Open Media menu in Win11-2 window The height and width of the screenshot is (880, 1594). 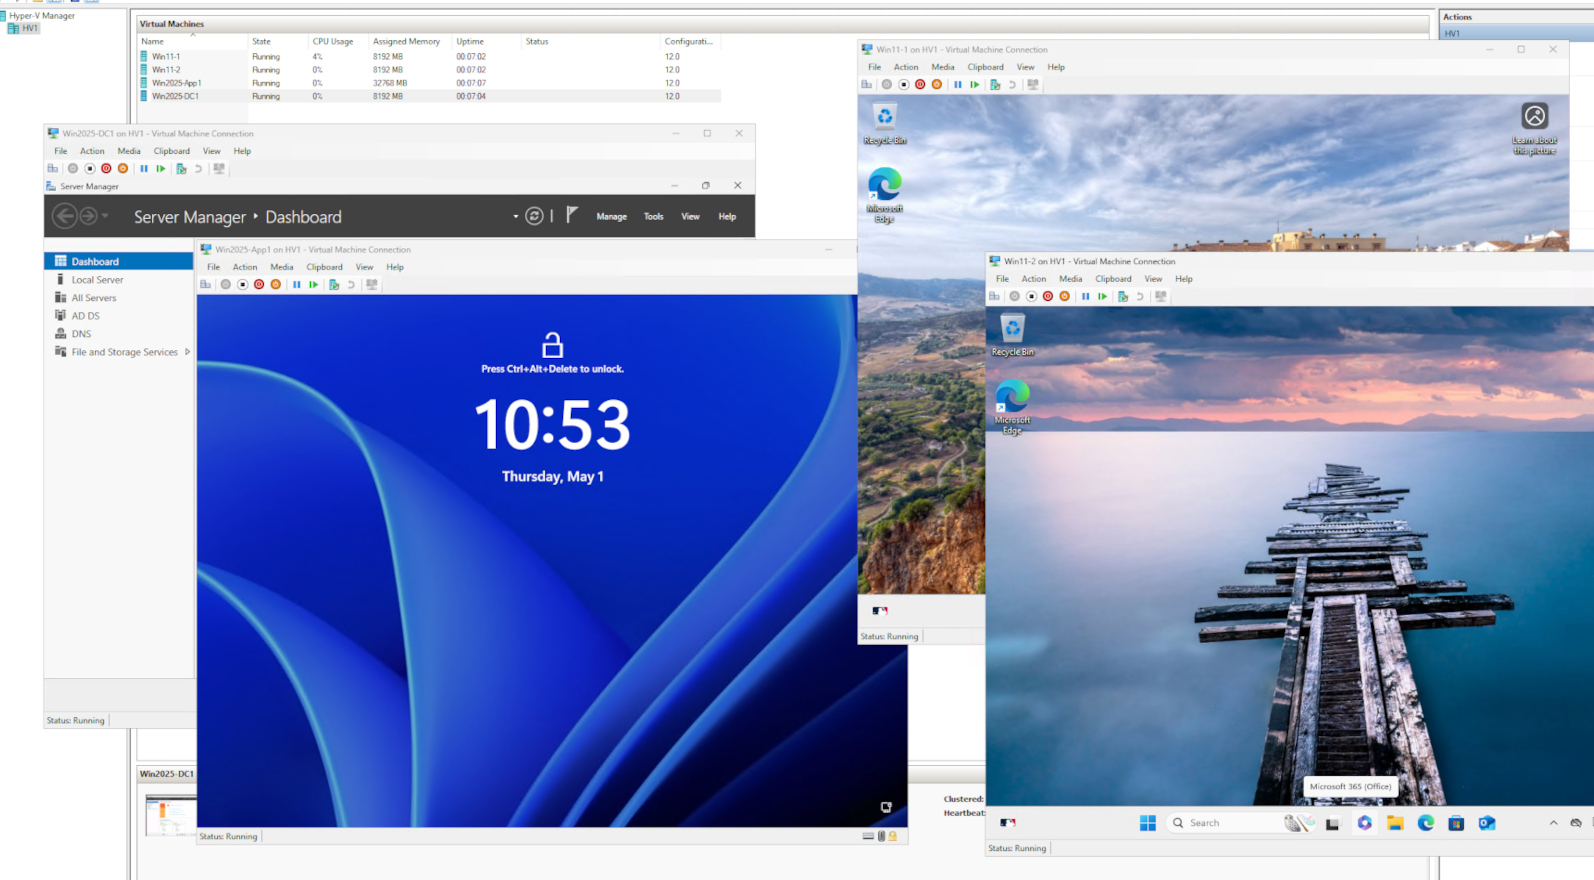pyautogui.click(x=1070, y=280)
